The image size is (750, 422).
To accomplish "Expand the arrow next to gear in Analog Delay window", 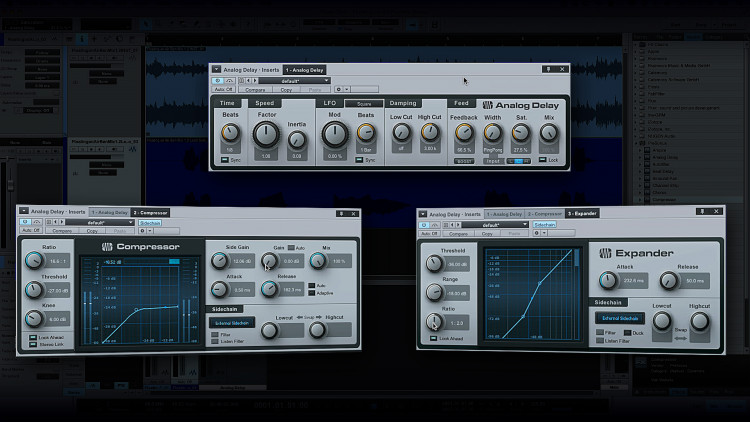I will [347, 89].
